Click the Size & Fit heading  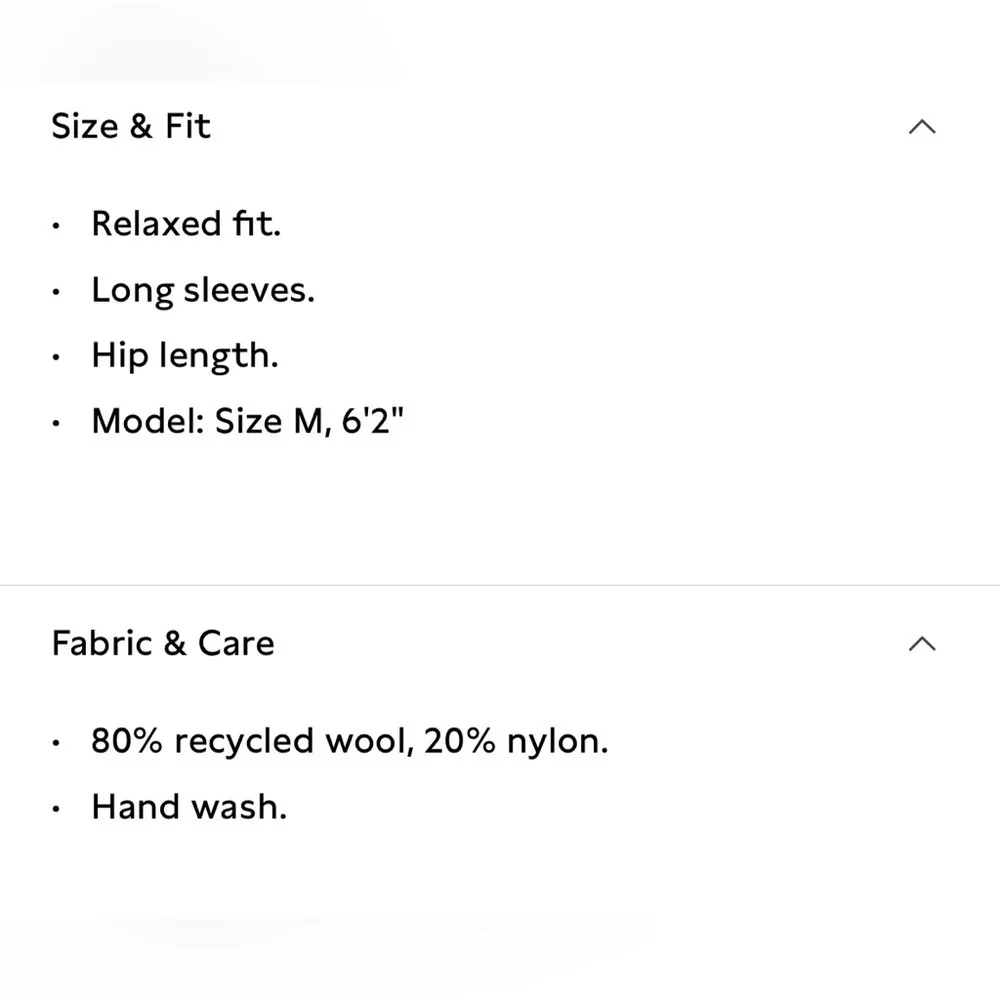click(131, 126)
